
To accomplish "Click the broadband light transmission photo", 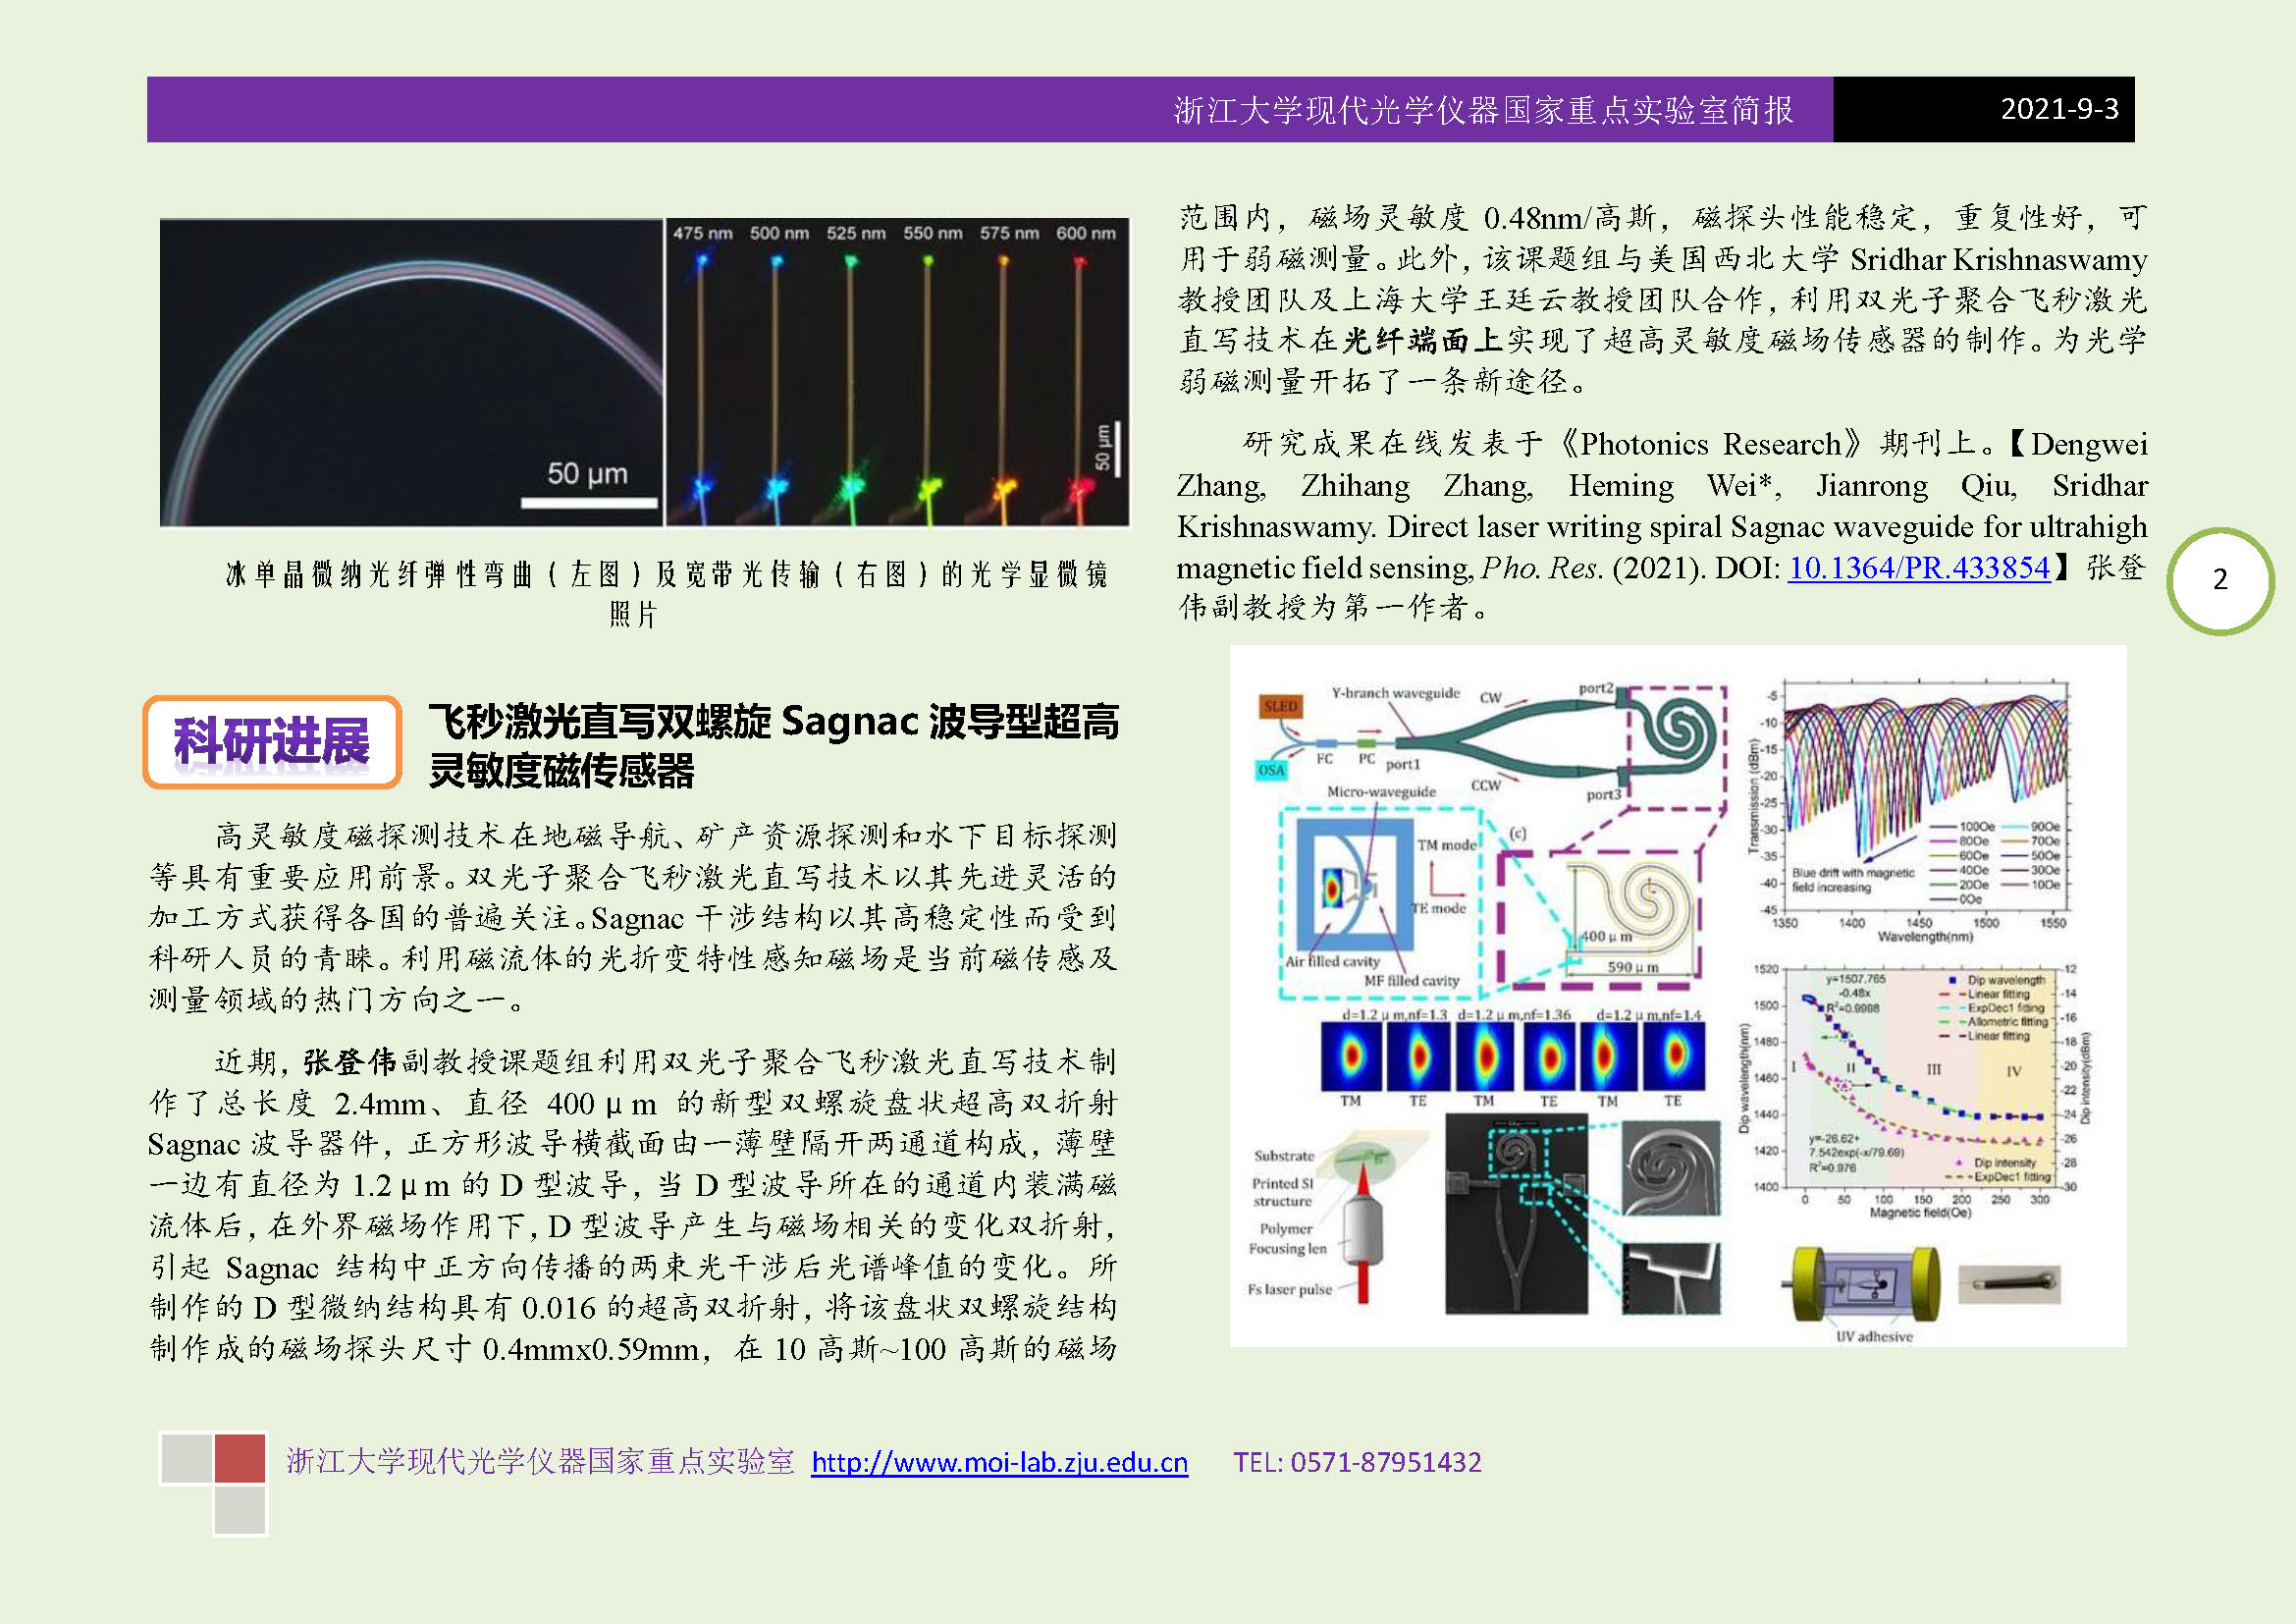I will coord(897,372).
